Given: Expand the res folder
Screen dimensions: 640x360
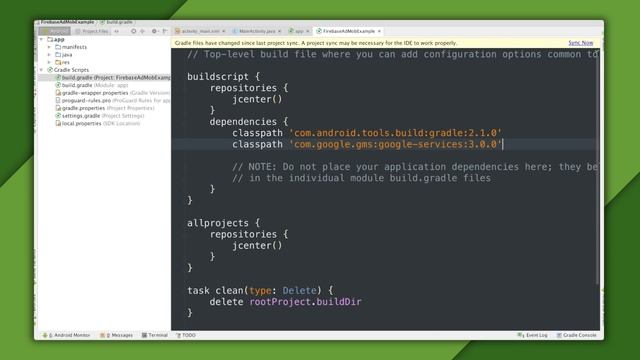Looking at the screenshot, I should pos(49,62).
